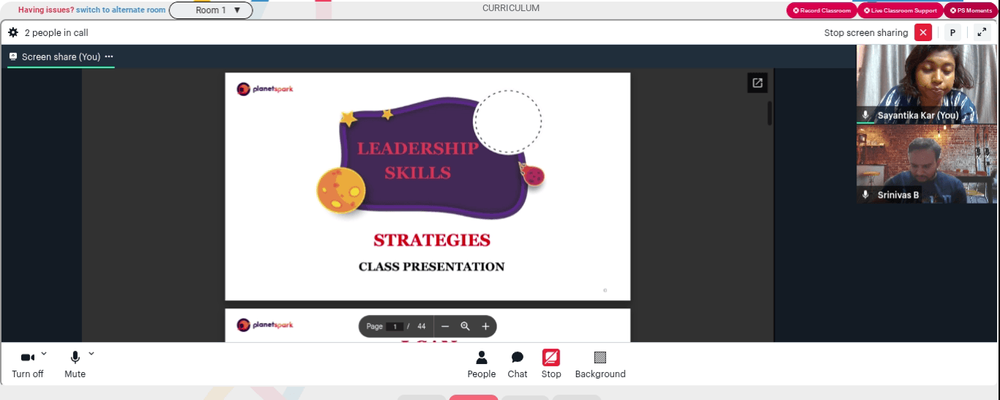Enter fullscreen with the expand arrows icon
The image size is (1000, 400).
pos(981,33)
